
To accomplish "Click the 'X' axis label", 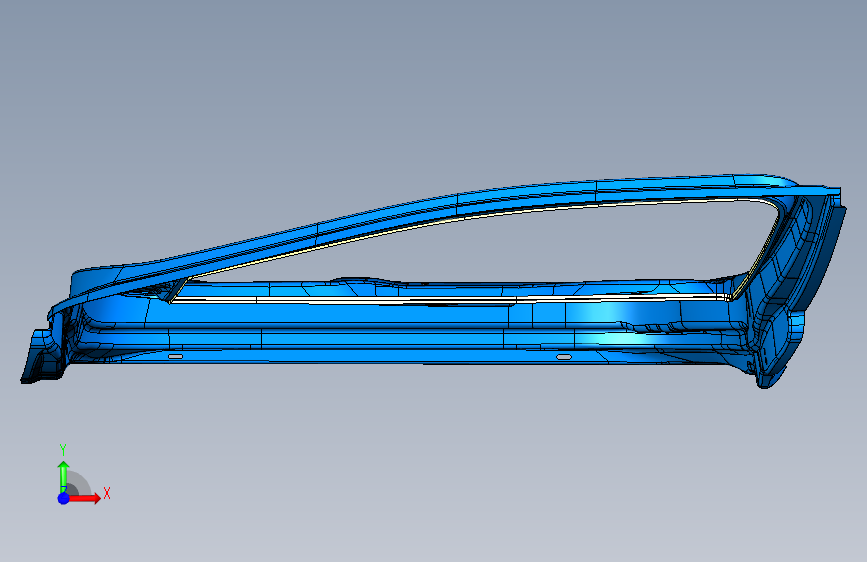I will (107, 493).
